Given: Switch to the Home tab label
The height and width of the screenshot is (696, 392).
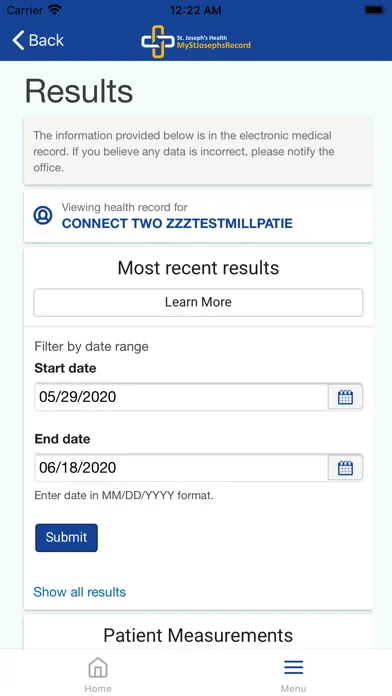Looking at the screenshot, I should [98, 688].
